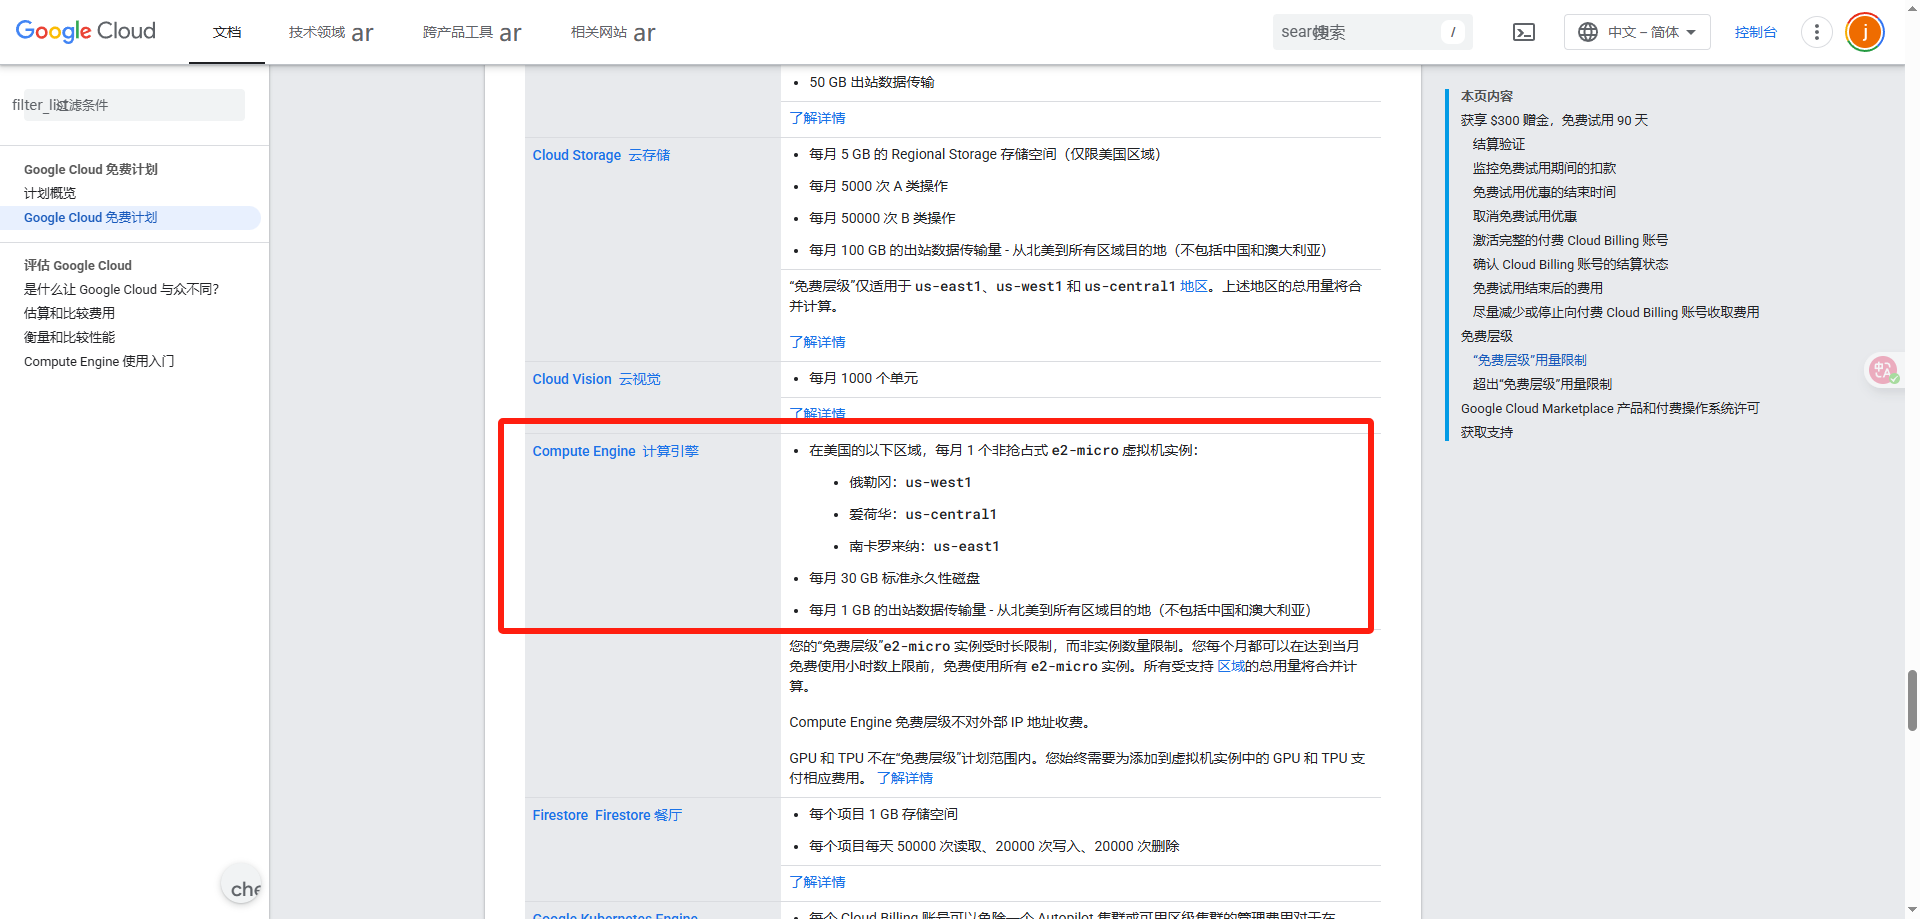Screen dimensions: 1920x919
Task: Click sidebar heading 评估 Google Cloud
Action: point(78,265)
